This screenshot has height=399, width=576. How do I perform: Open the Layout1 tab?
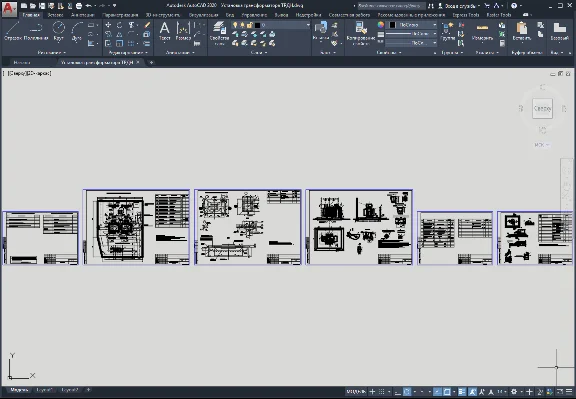[x=44, y=390]
